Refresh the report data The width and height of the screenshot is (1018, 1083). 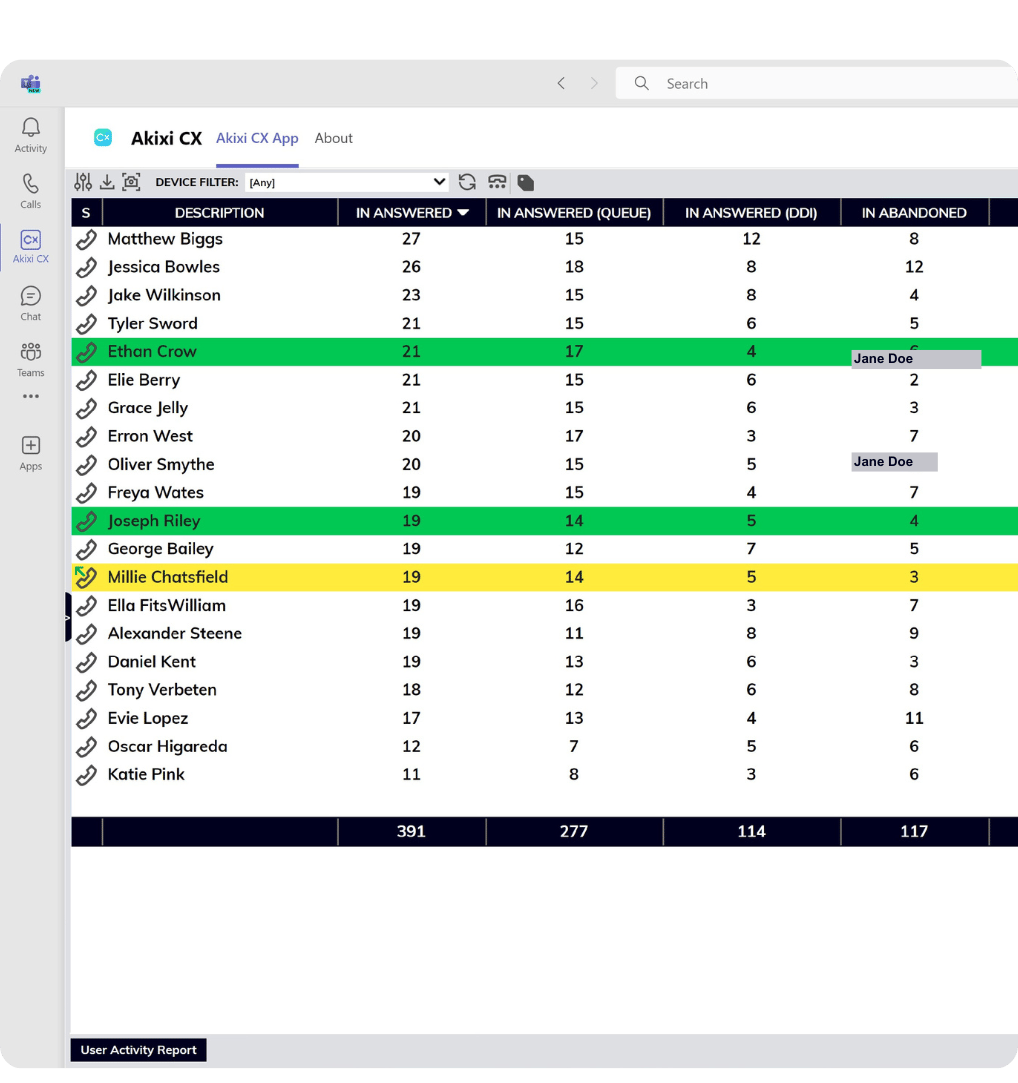pos(467,182)
